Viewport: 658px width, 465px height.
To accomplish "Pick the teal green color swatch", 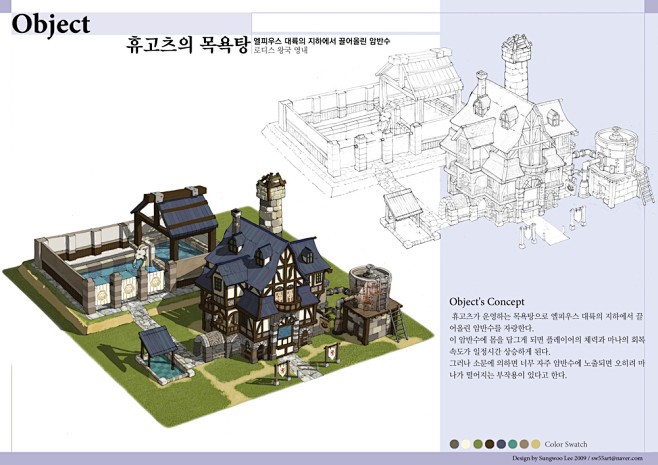I will pyautogui.click(x=512, y=443).
